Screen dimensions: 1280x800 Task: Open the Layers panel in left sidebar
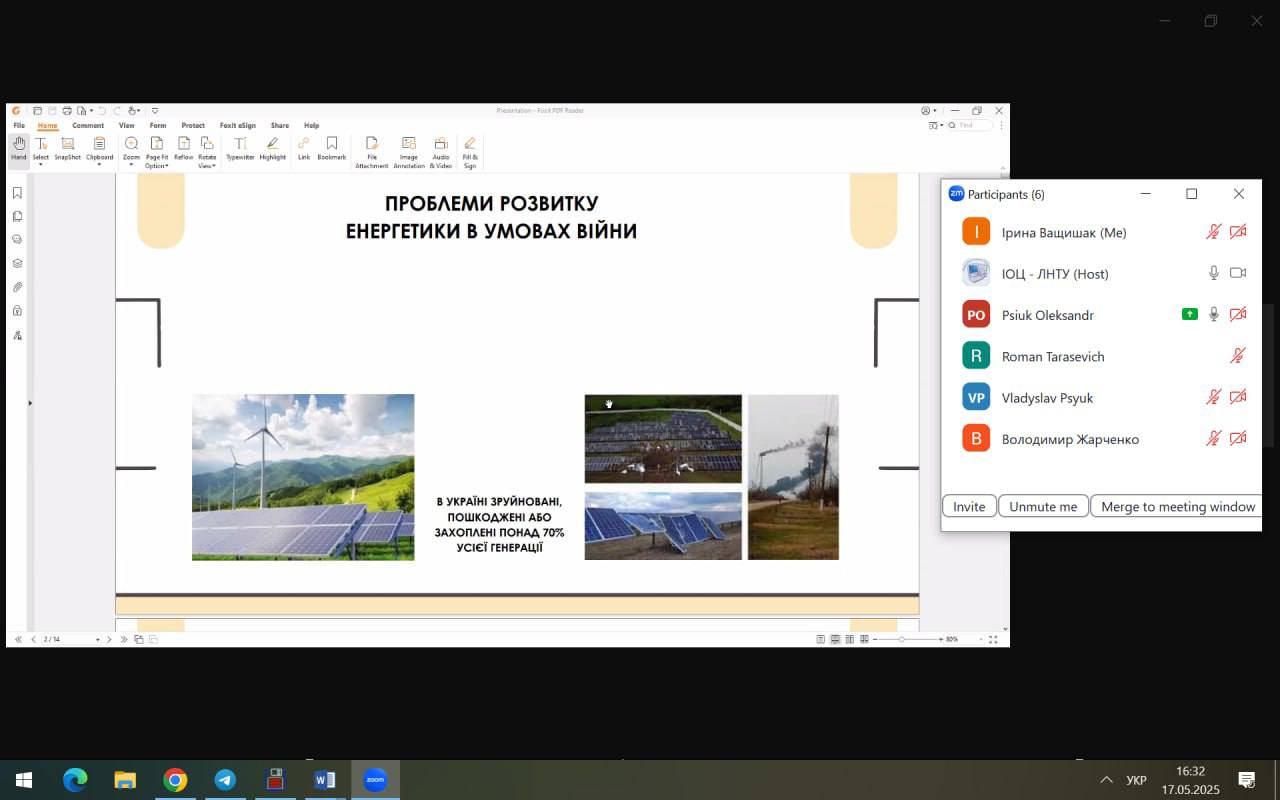pyautogui.click(x=18, y=264)
